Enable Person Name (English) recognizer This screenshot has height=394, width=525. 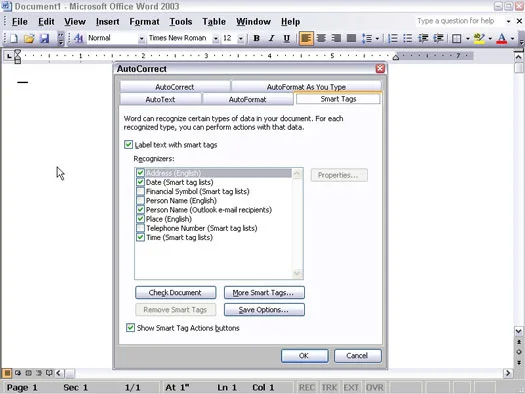point(140,201)
